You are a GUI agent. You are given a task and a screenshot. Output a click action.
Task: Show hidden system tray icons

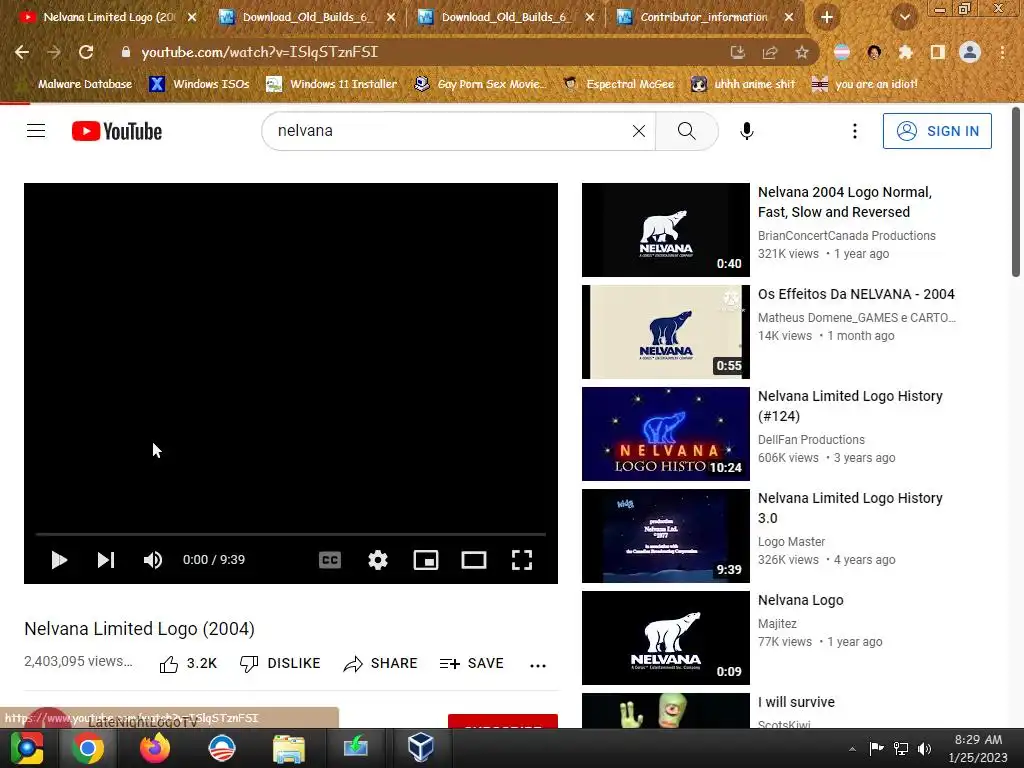(x=852, y=749)
